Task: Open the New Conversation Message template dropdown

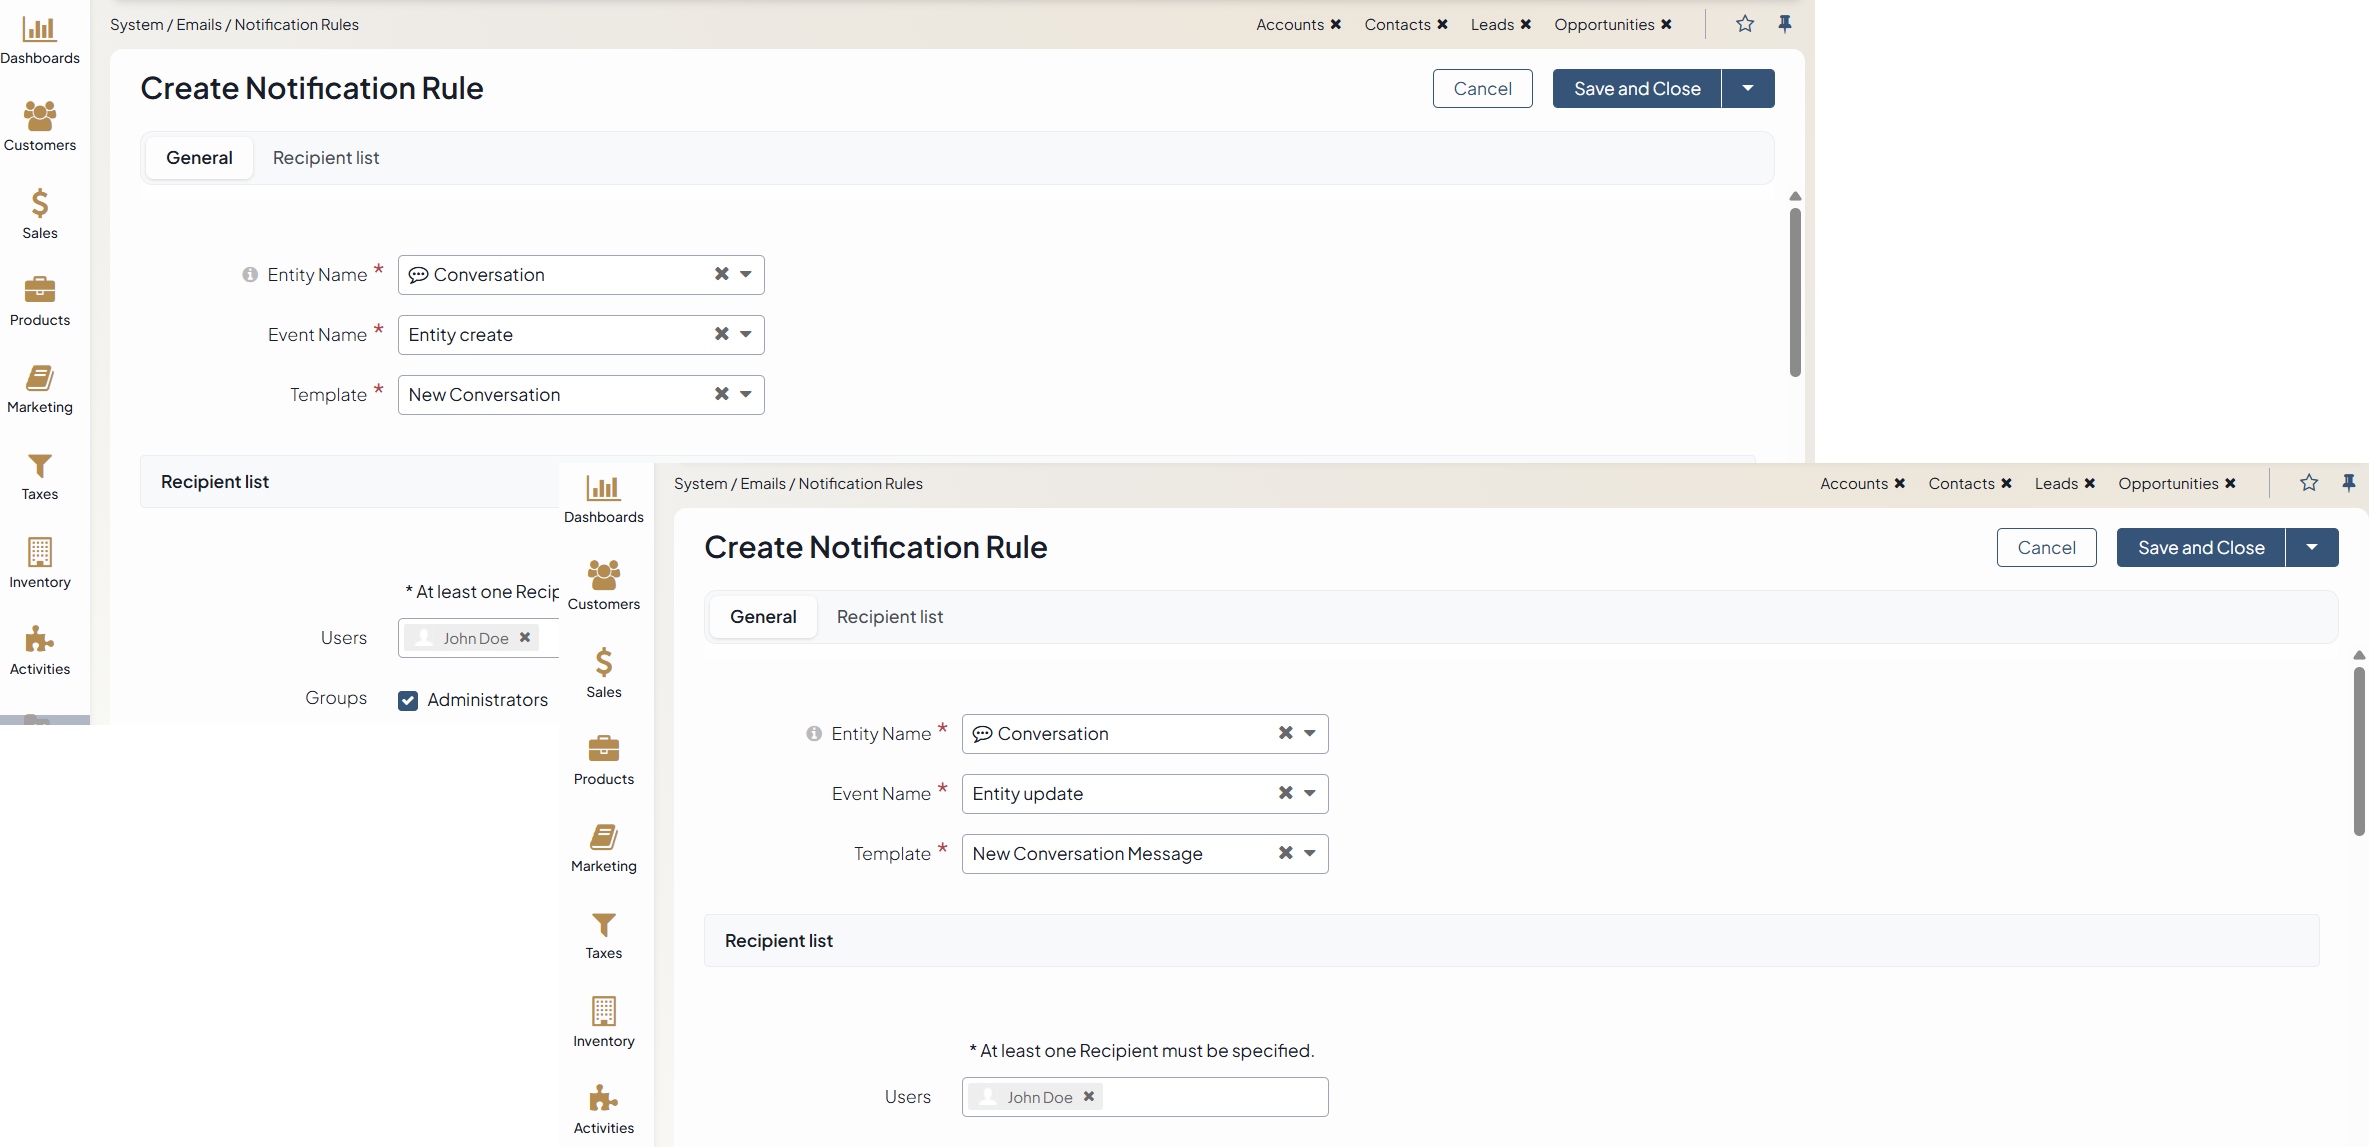Action: [x=1310, y=854]
